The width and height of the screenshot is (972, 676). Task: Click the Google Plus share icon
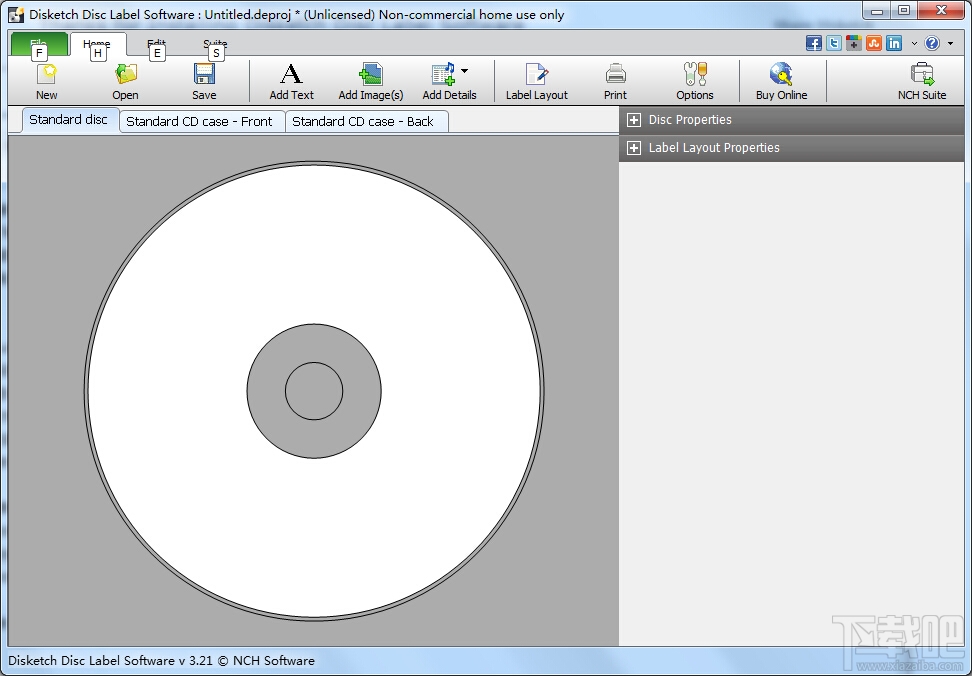(854, 43)
